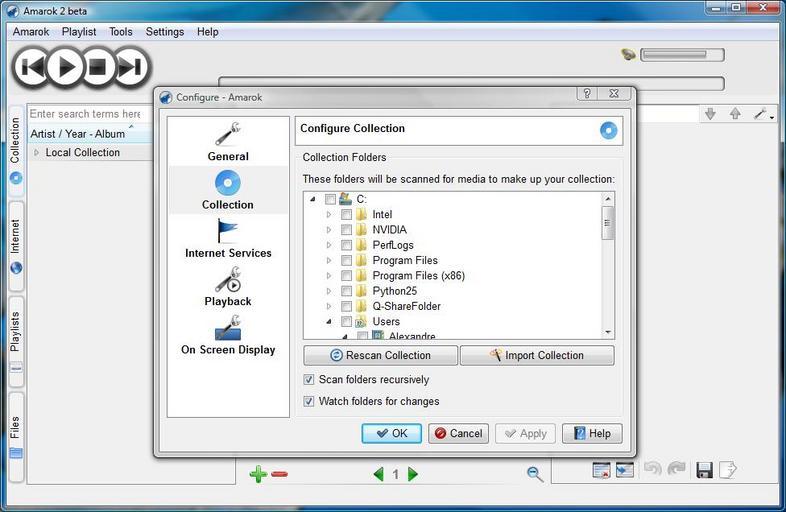
Task: Click Cancel in Configure dialog
Action: [459, 433]
